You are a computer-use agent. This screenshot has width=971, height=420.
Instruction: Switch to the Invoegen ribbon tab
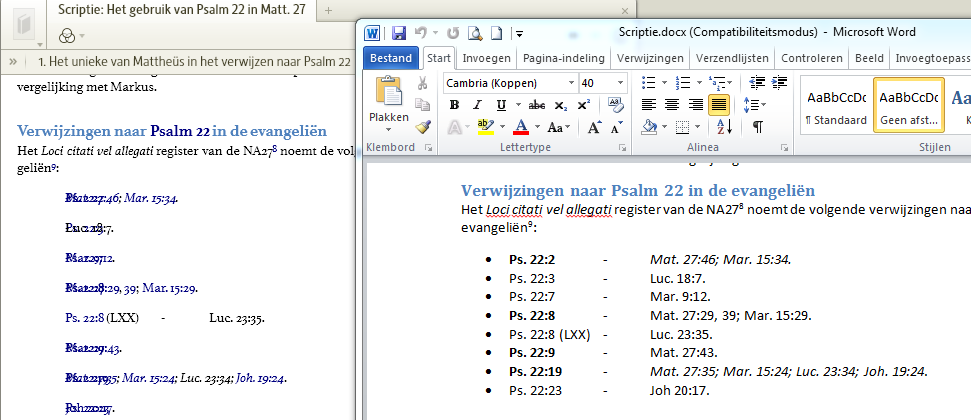(487, 58)
